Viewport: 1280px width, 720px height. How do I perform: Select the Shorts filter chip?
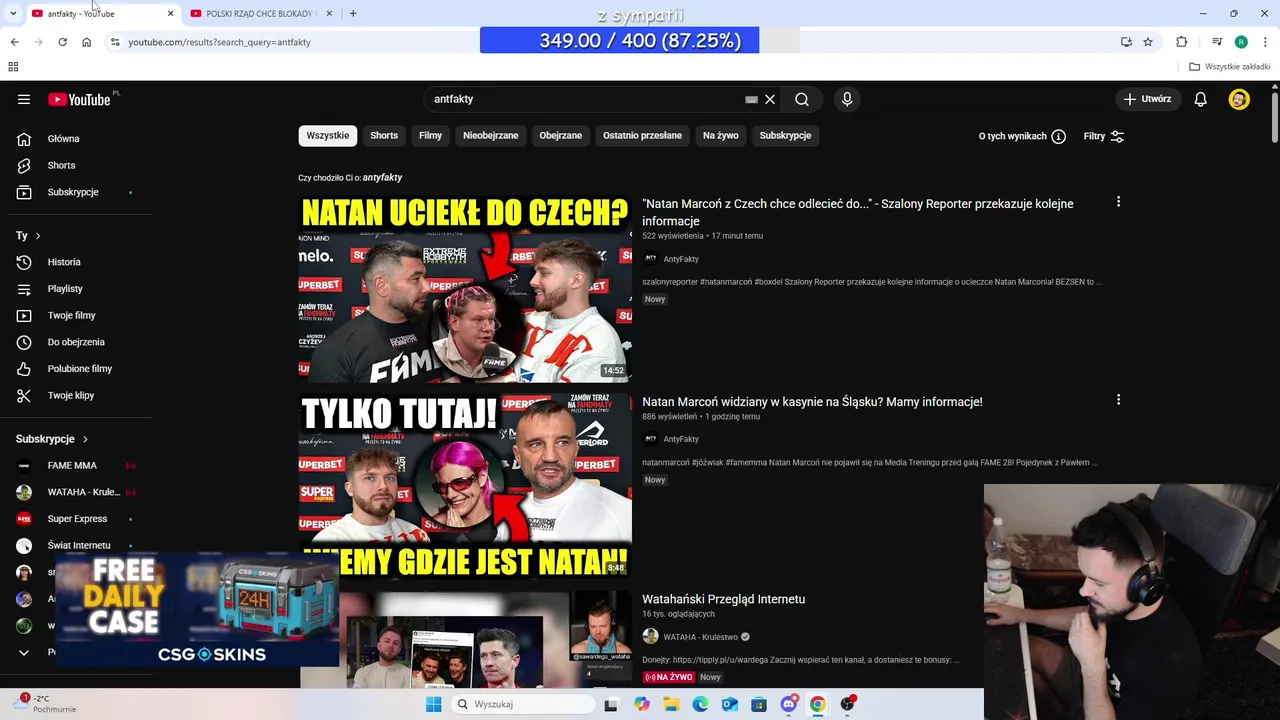click(x=384, y=135)
